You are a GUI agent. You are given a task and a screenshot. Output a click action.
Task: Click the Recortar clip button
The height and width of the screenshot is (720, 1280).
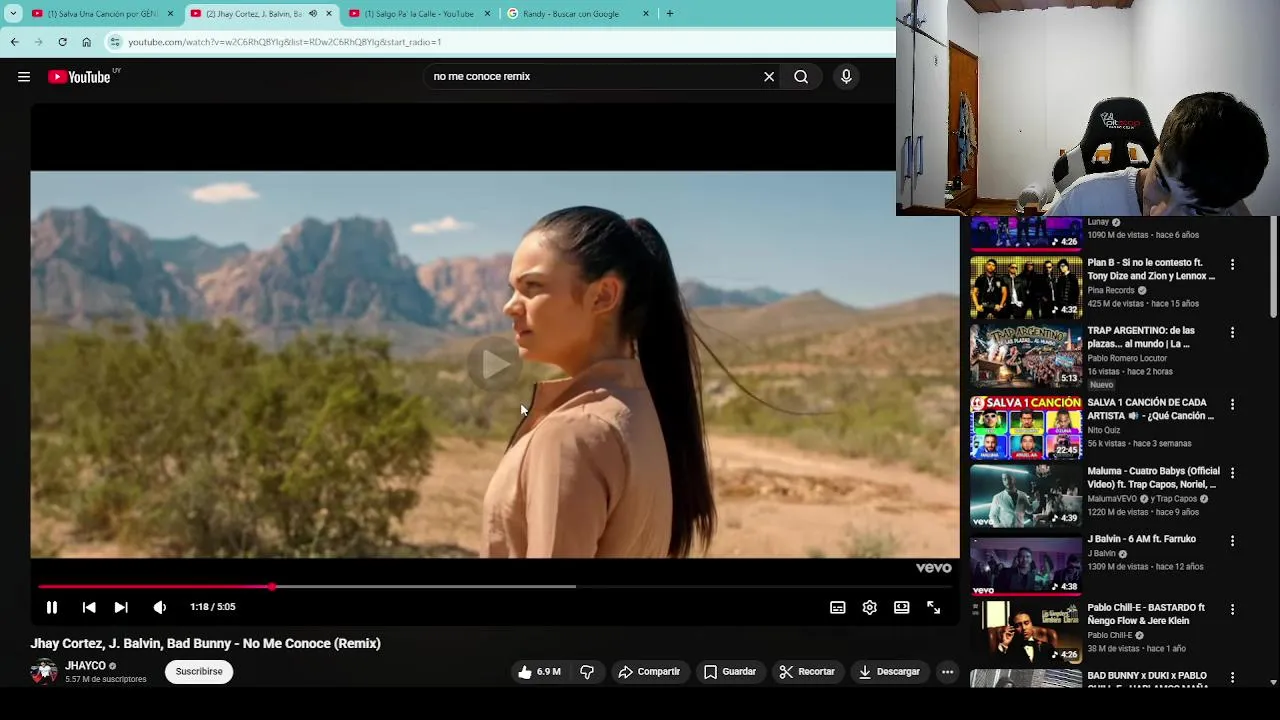tap(807, 672)
